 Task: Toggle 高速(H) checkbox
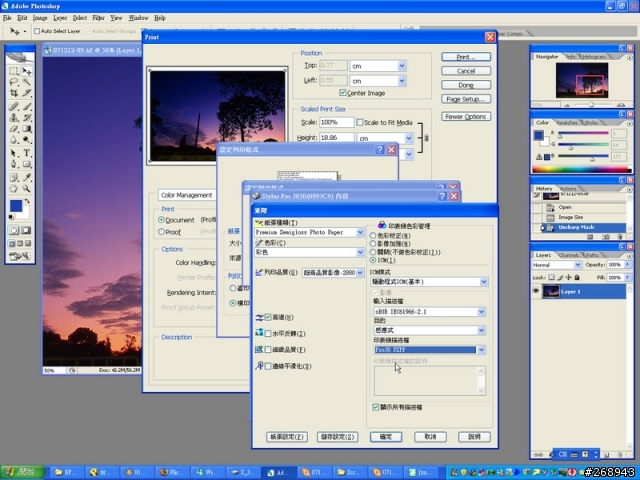click(268, 317)
